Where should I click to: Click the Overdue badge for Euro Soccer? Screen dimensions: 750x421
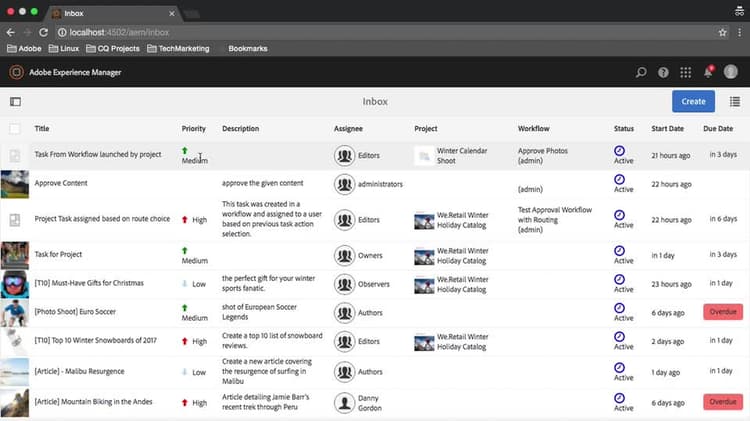click(723, 312)
